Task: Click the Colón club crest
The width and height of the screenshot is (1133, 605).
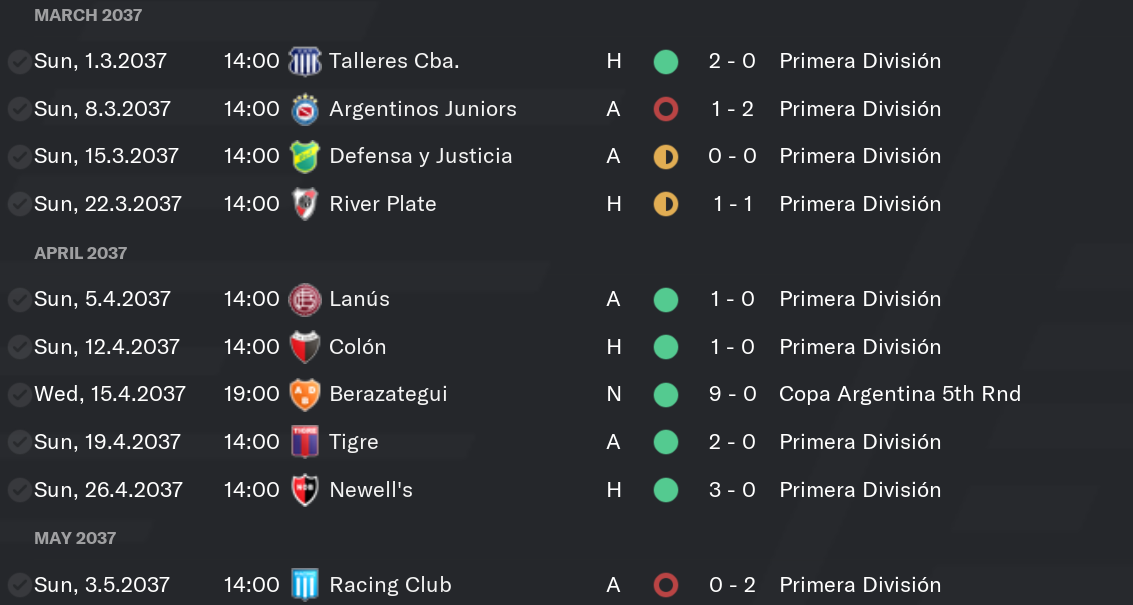Action: (x=304, y=347)
